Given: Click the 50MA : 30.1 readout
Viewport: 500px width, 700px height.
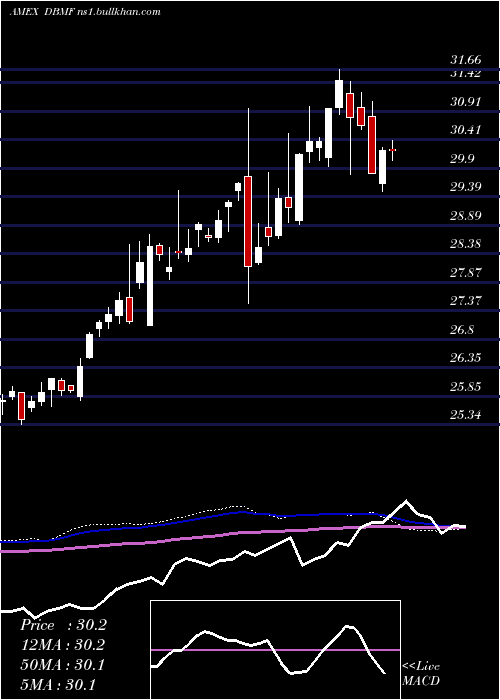Looking at the screenshot, I should click(62, 665).
